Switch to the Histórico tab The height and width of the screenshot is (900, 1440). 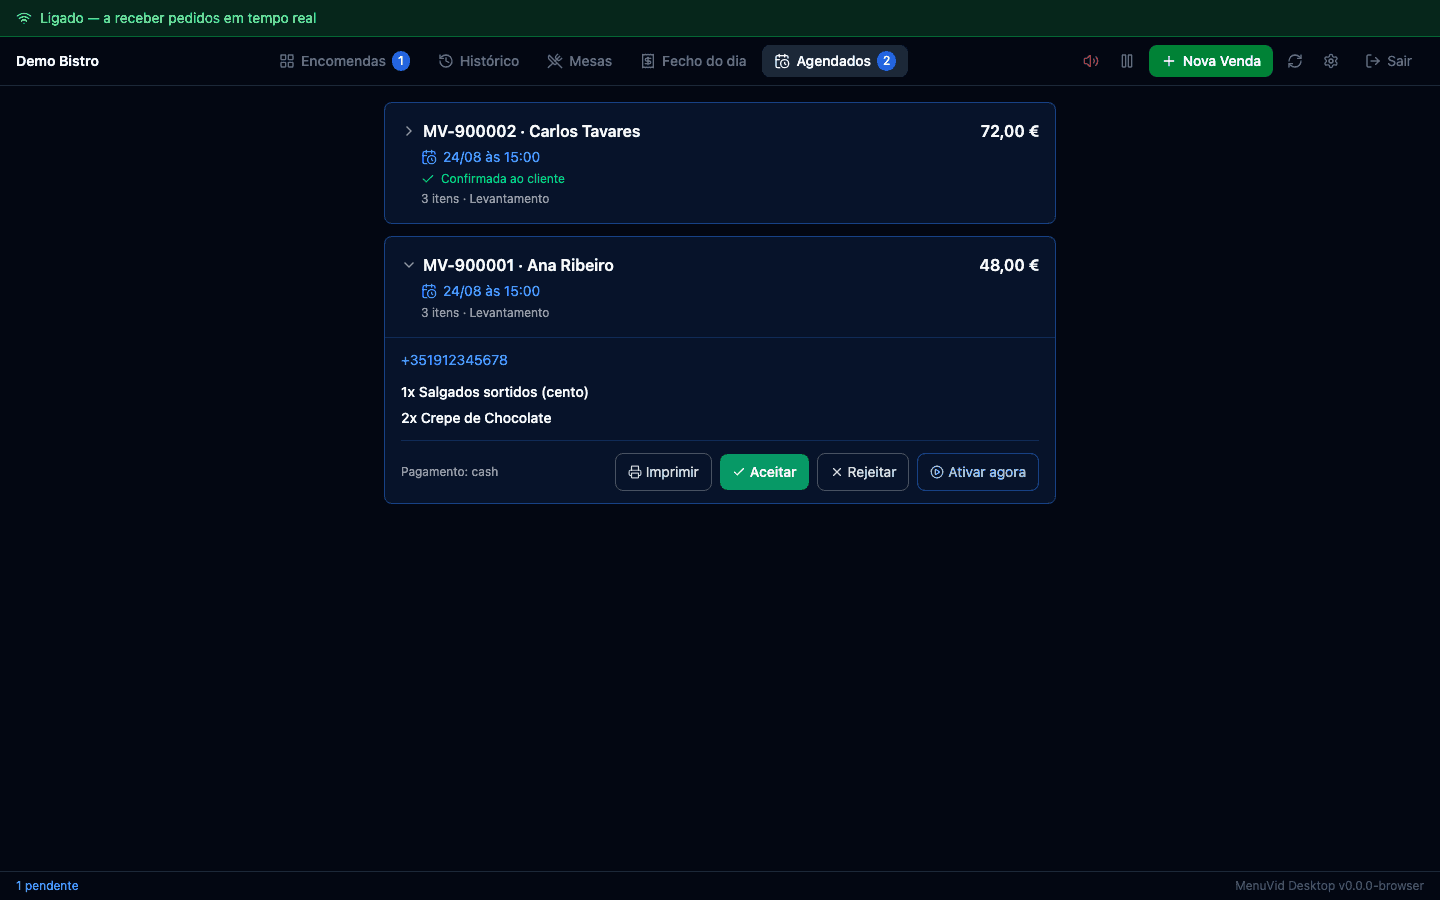coord(479,61)
